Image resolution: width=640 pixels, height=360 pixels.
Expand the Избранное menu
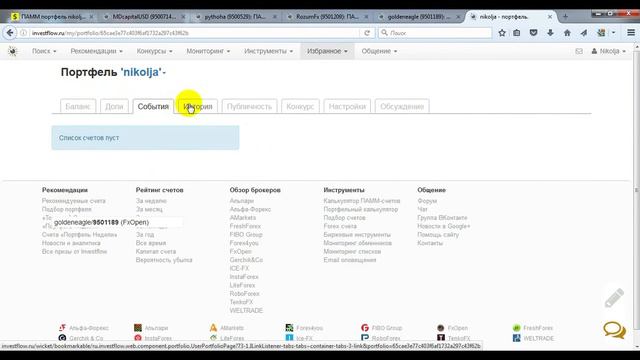pyautogui.click(x=327, y=51)
